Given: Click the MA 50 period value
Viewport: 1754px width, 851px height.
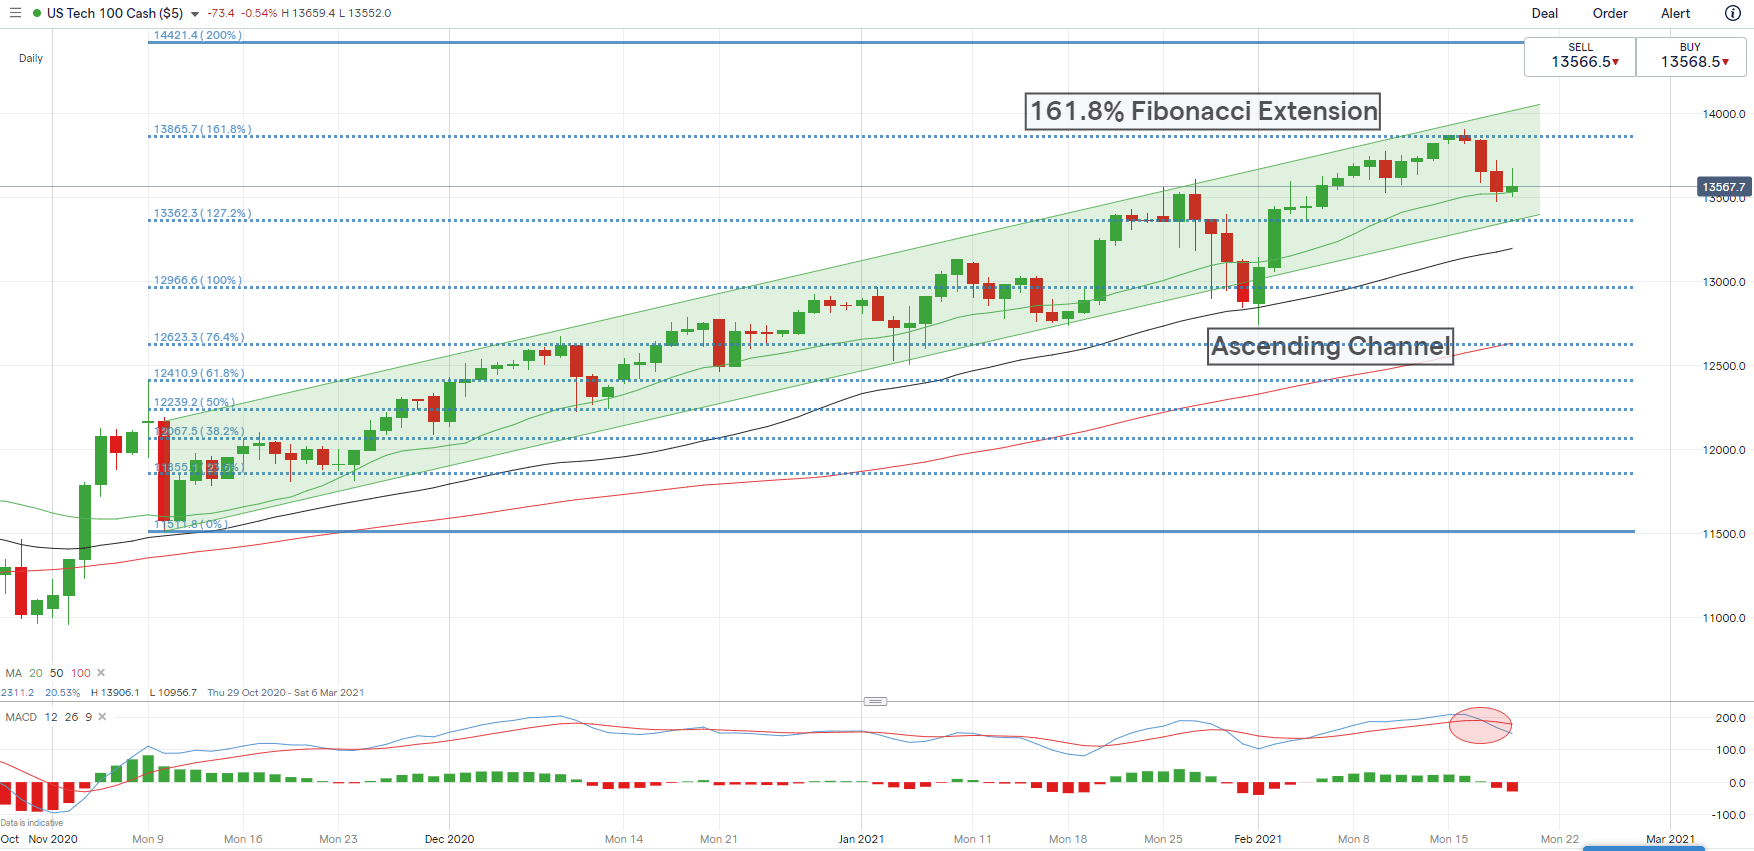Looking at the screenshot, I should [x=57, y=673].
